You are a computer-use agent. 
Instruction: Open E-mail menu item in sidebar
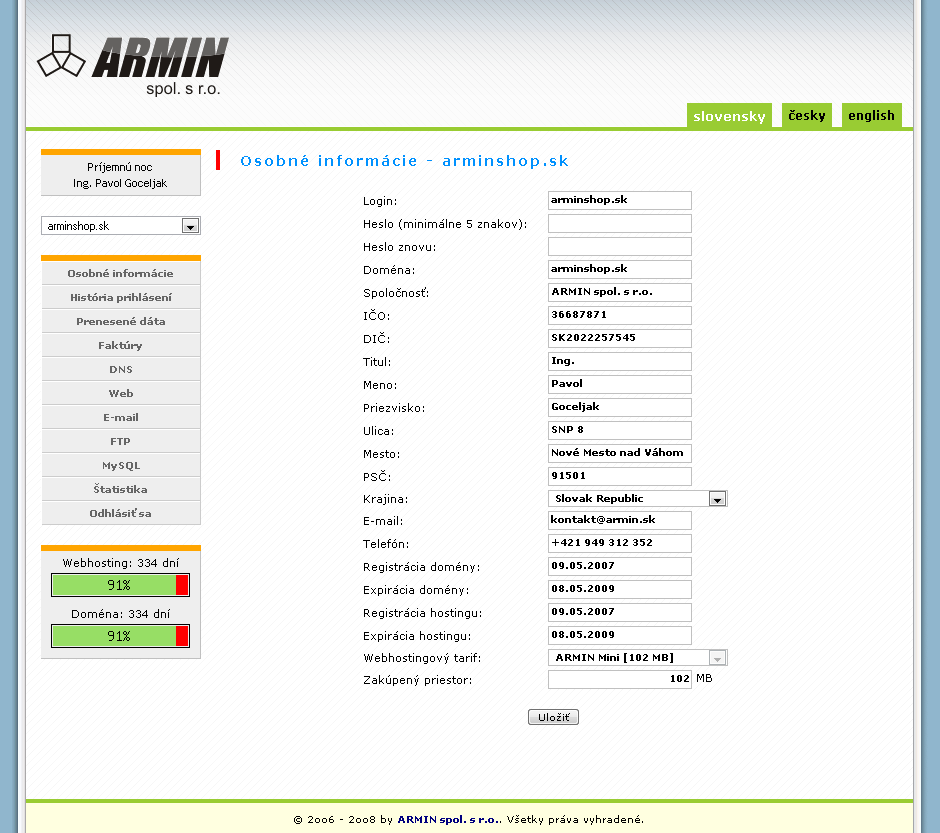tap(120, 417)
